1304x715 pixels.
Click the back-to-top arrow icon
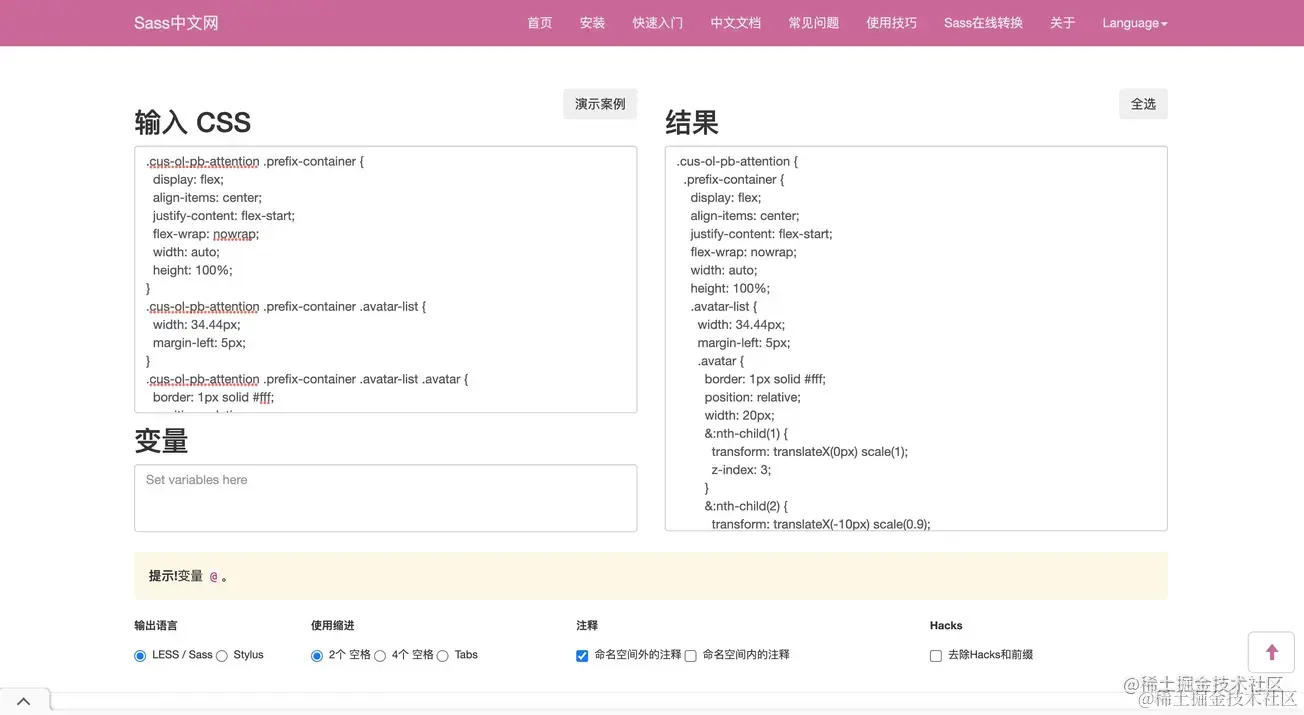click(1271, 651)
